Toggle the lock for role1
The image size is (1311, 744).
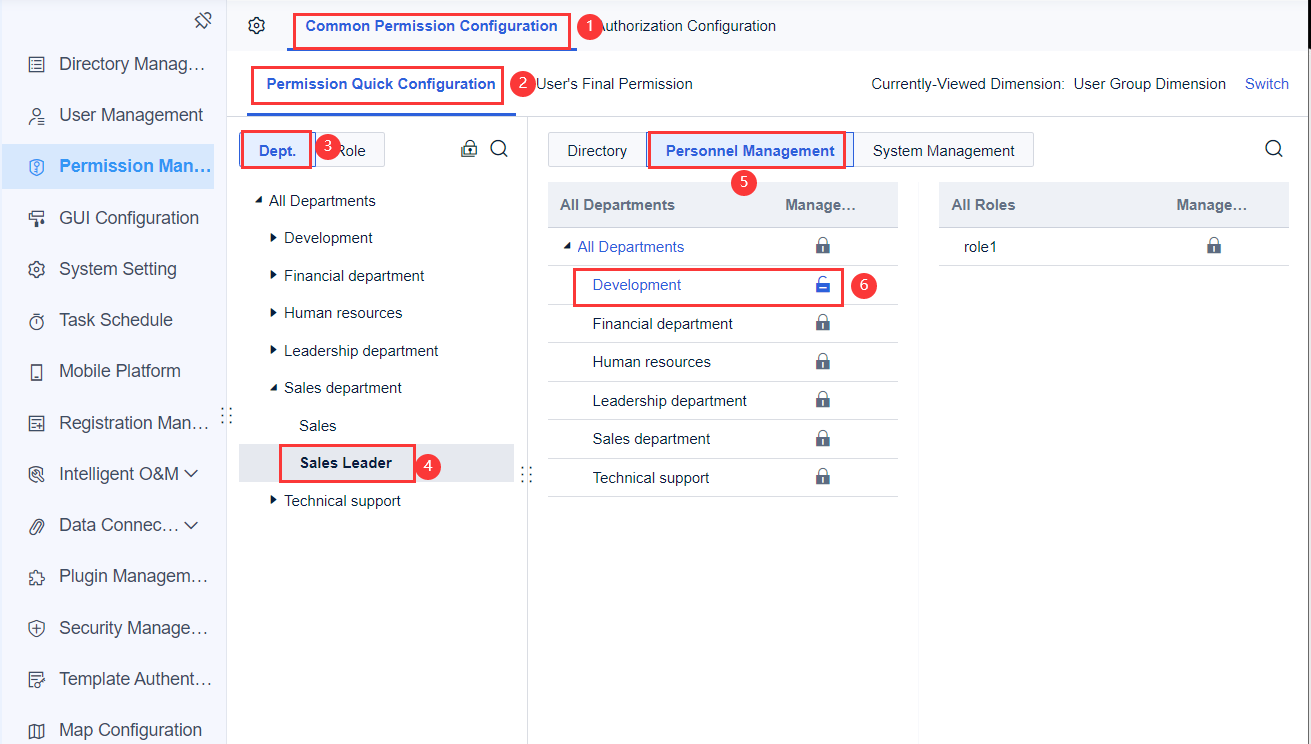(1213, 244)
